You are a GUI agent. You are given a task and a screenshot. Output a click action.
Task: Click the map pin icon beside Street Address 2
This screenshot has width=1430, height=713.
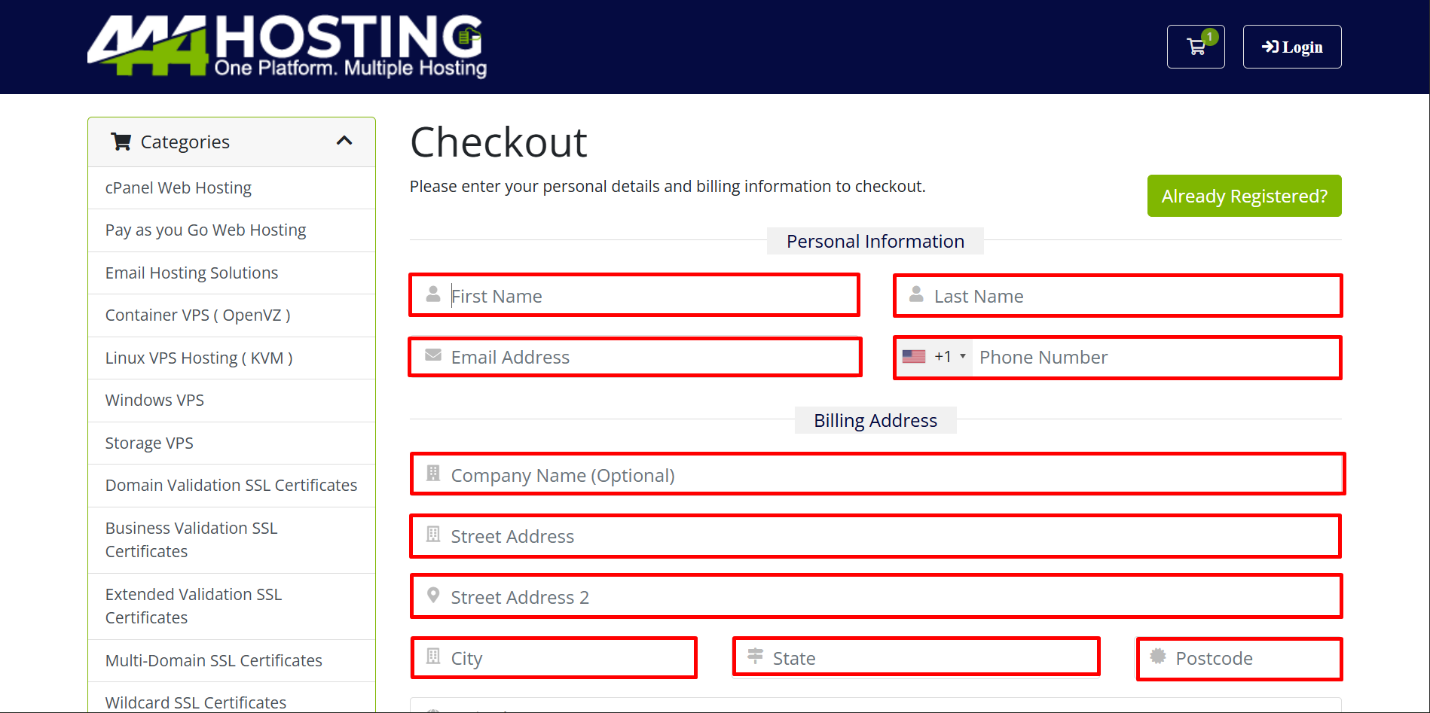[x=433, y=596]
